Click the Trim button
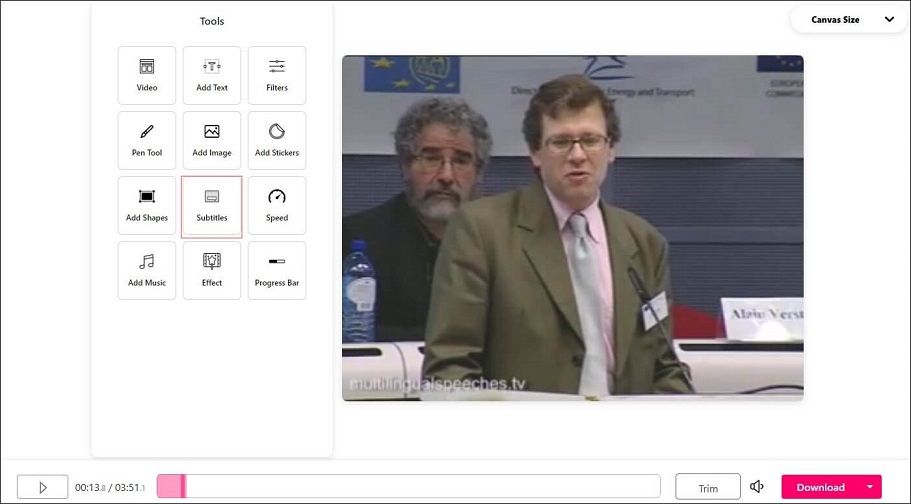This screenshot has width=911, height=504. tap(708, 487)
